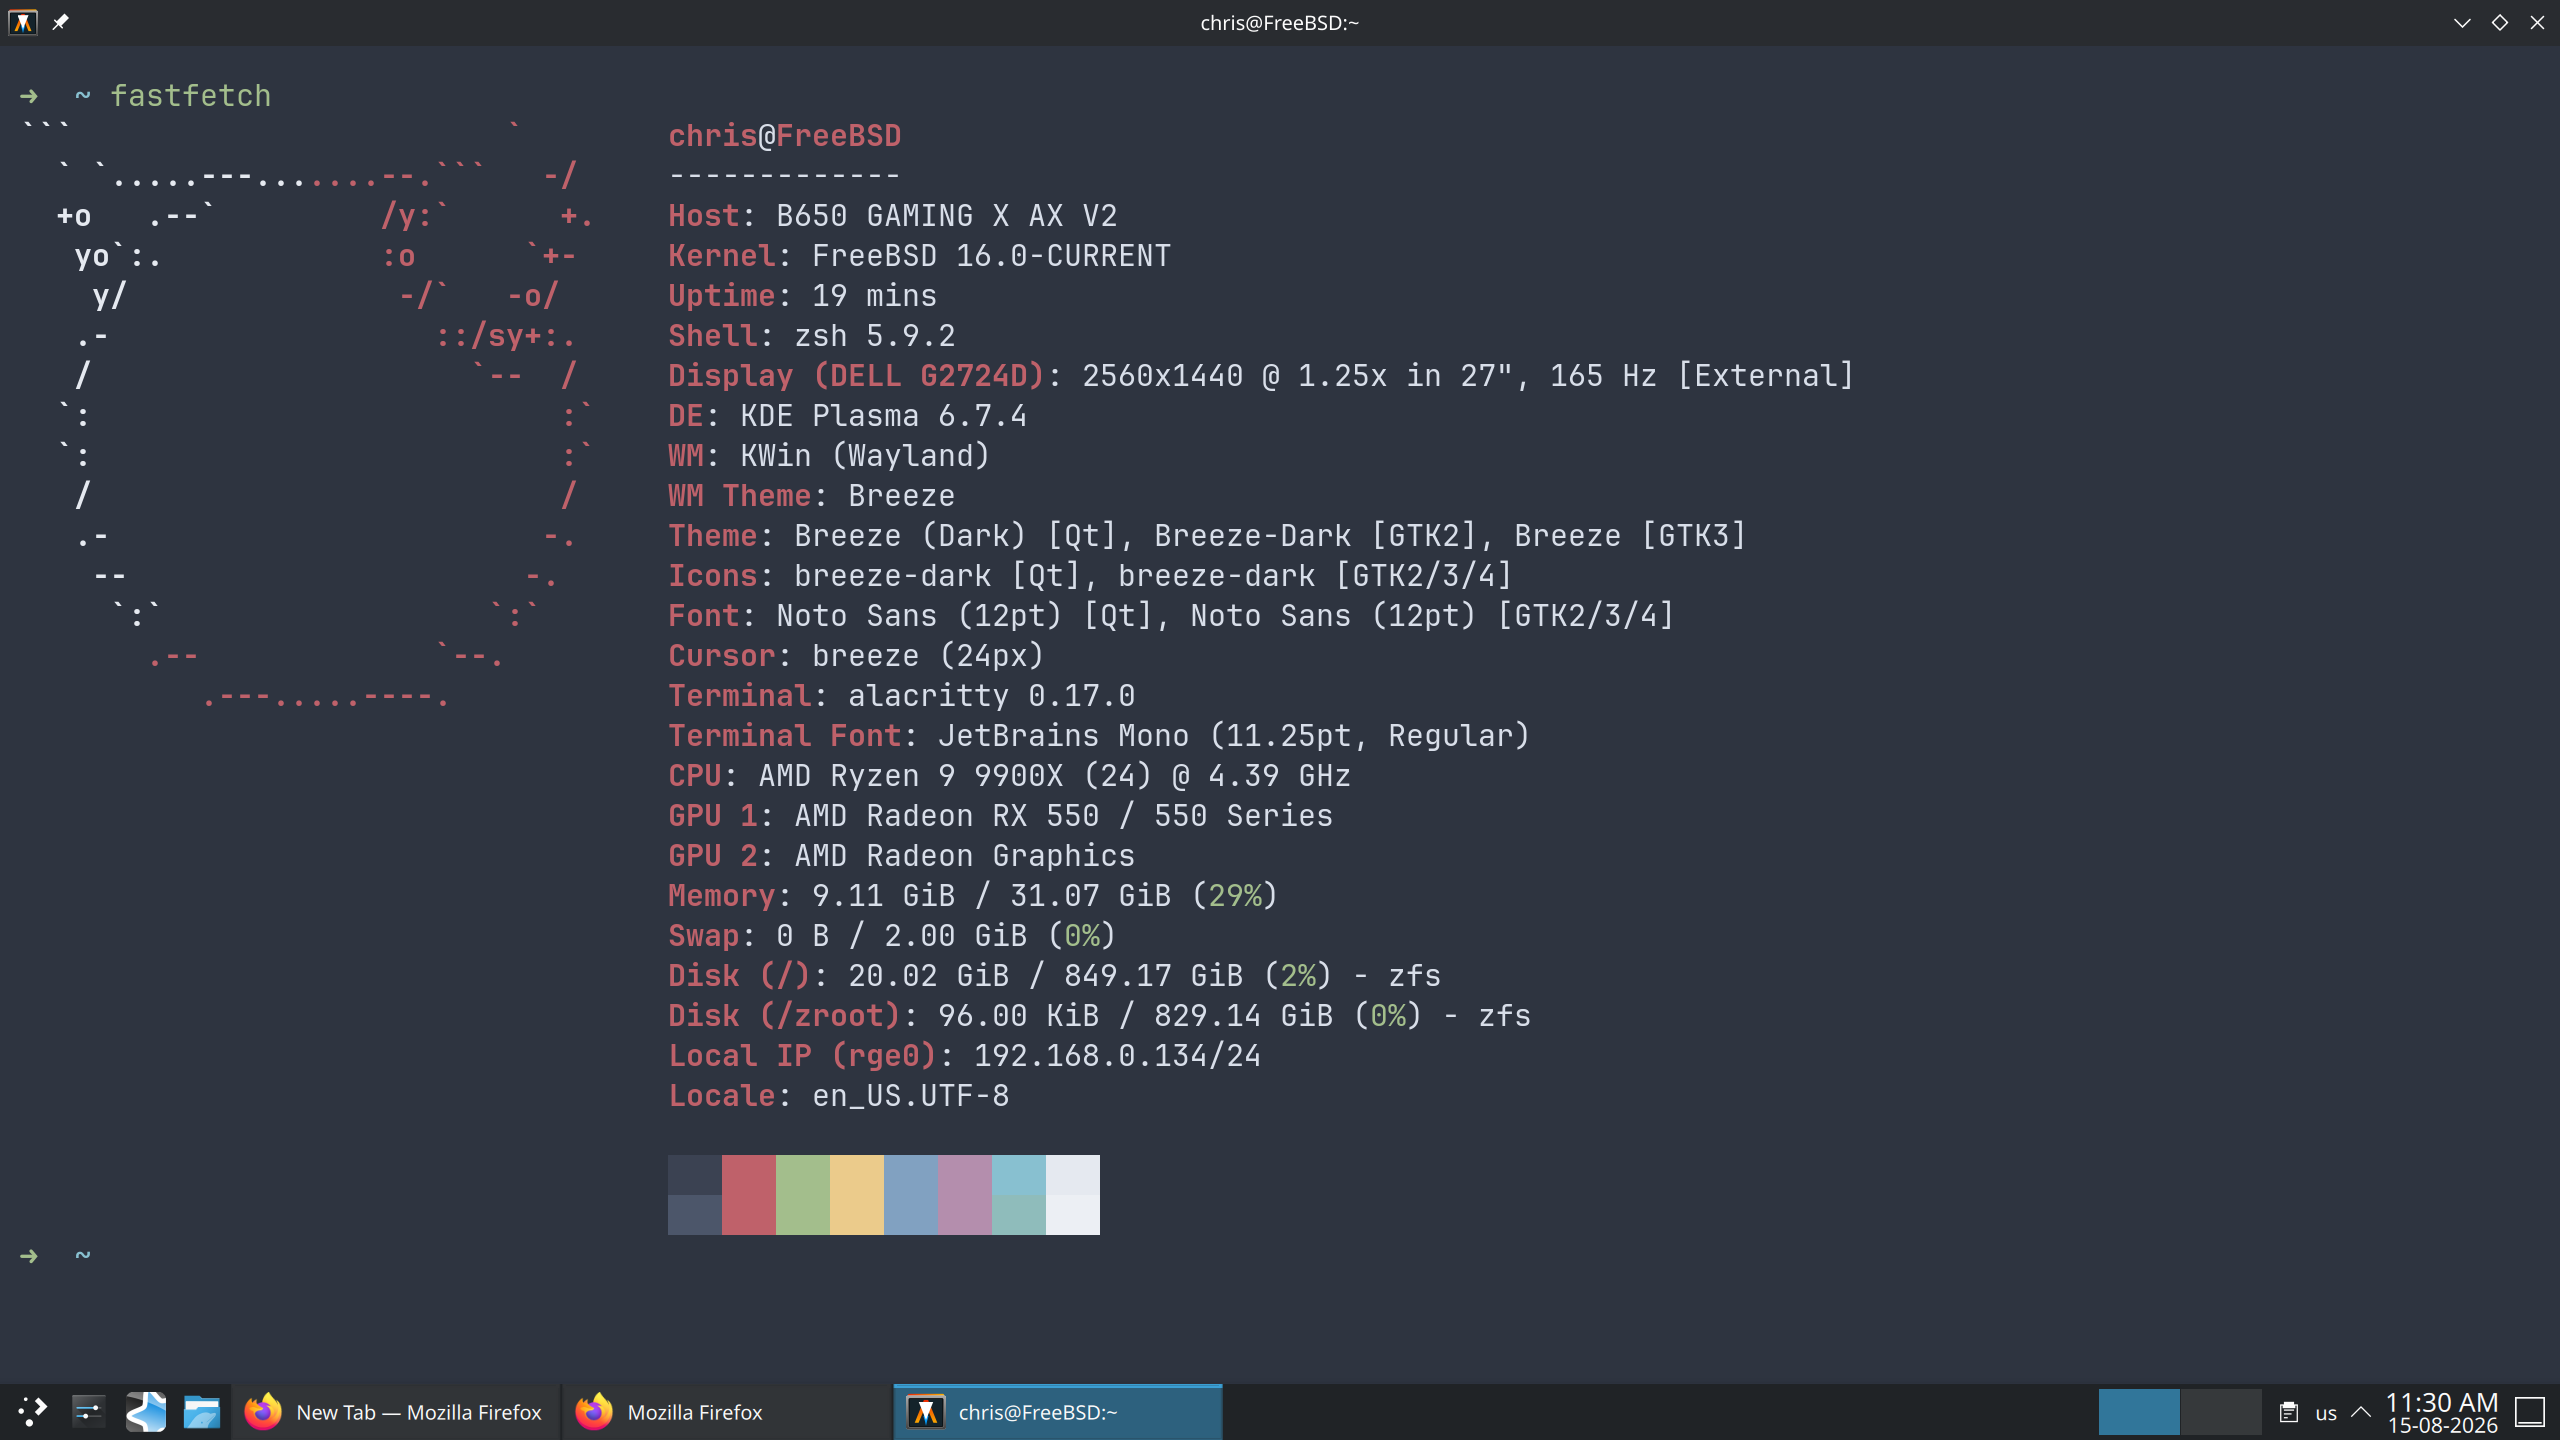Click the purple color block in palette
This screenshot has width=2560, height=1440.
tap(965, 1195)
